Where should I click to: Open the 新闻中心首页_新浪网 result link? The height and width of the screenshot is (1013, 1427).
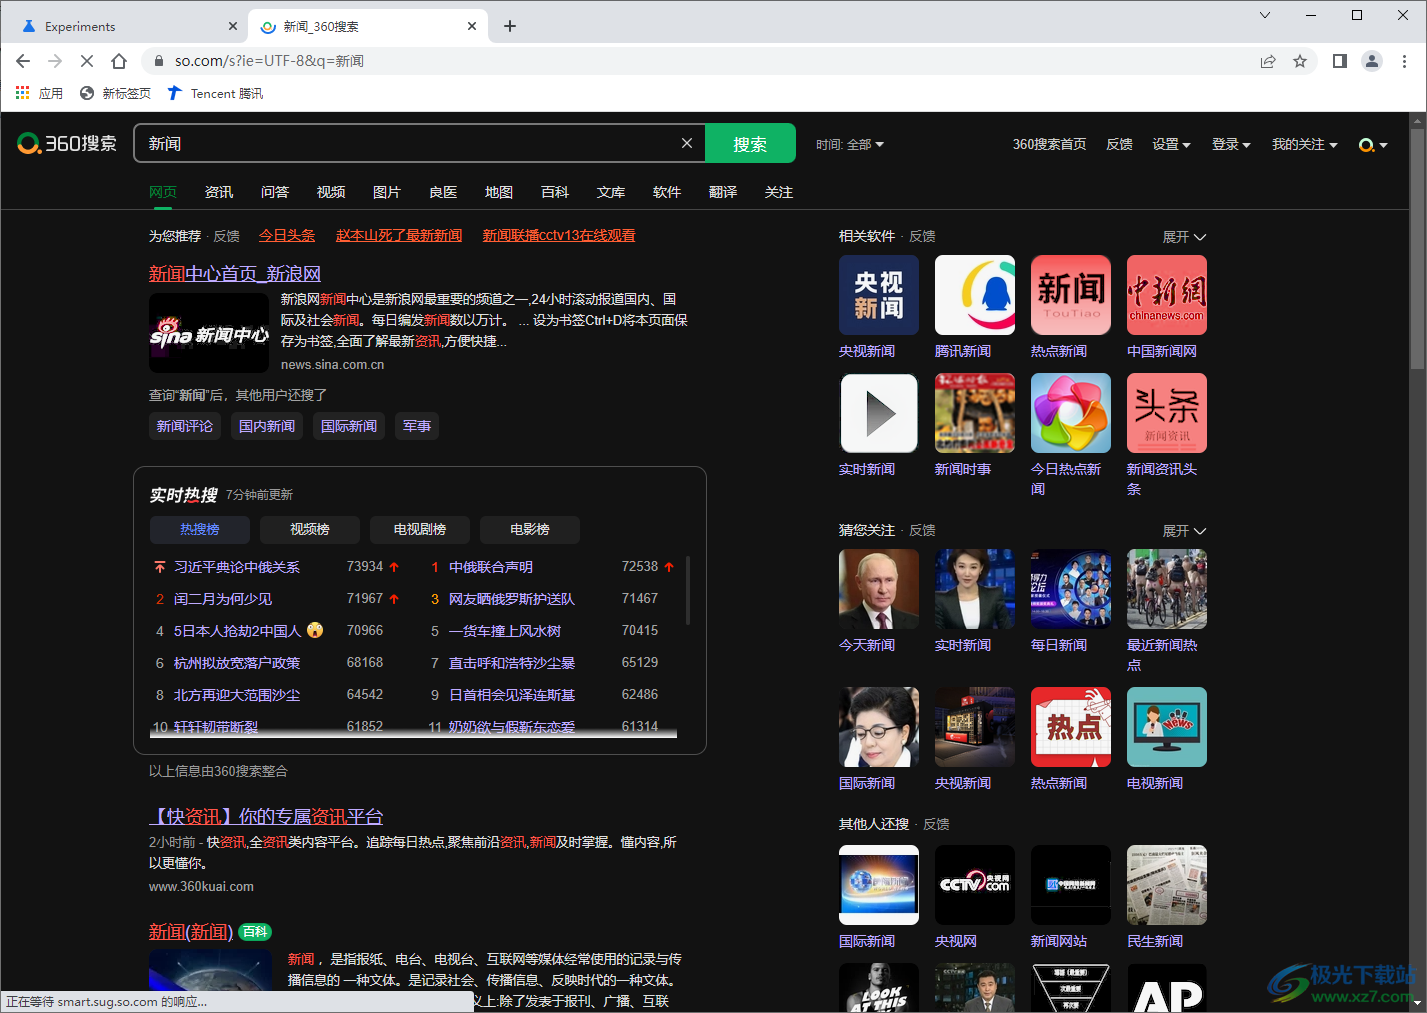click(x=235, y=273)
